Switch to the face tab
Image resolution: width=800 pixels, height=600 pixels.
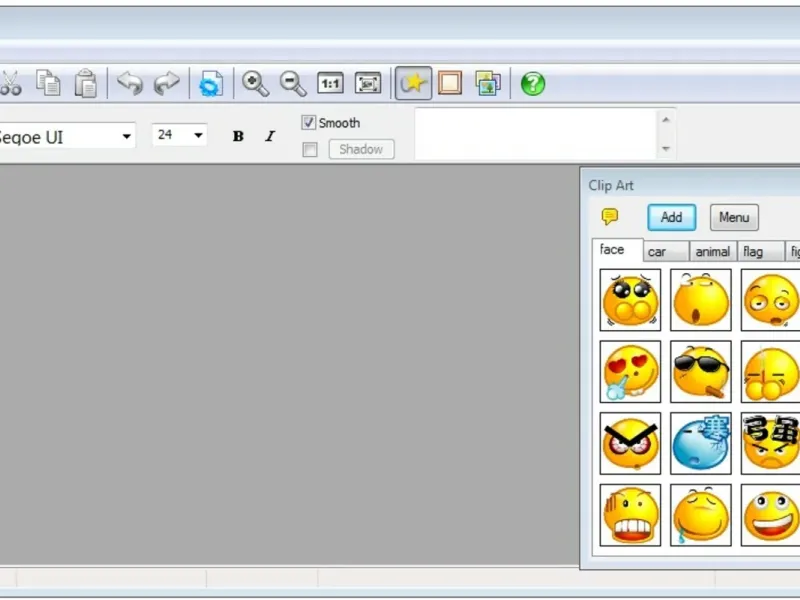(617, 250)
